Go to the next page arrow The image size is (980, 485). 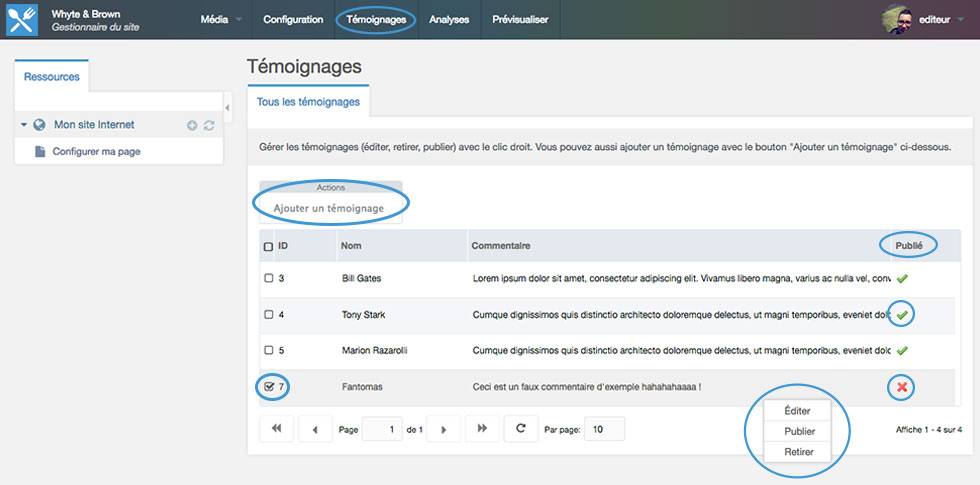coord(443,429)
